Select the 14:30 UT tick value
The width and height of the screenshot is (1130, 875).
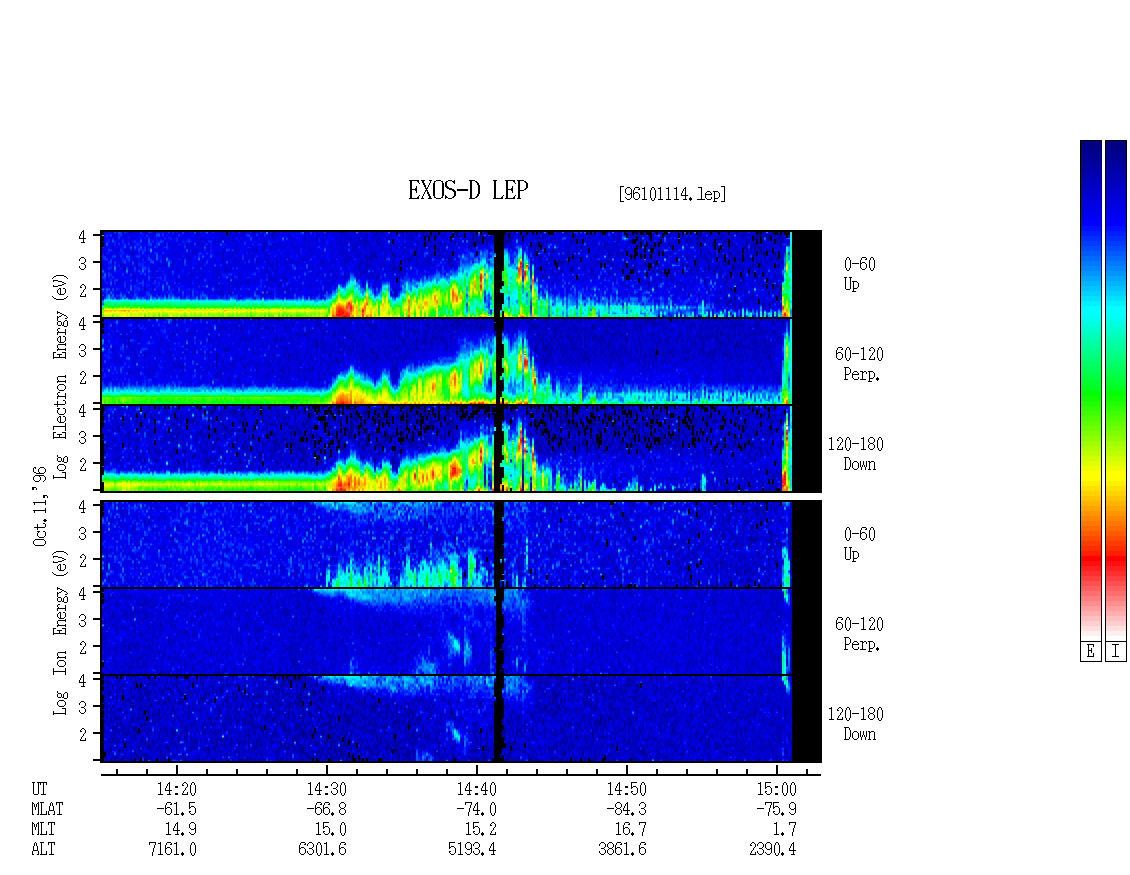point(326,789)
